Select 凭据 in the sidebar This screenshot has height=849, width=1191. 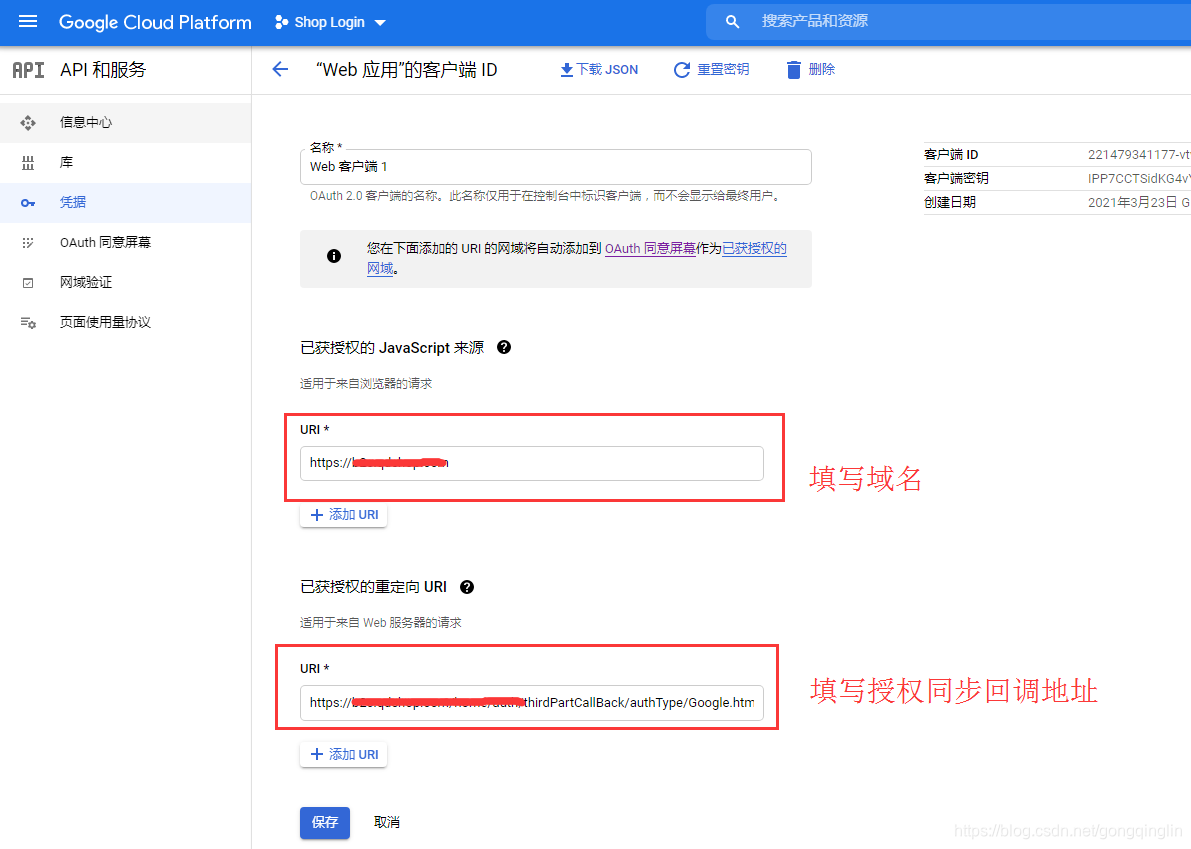[x=125, y=203]
